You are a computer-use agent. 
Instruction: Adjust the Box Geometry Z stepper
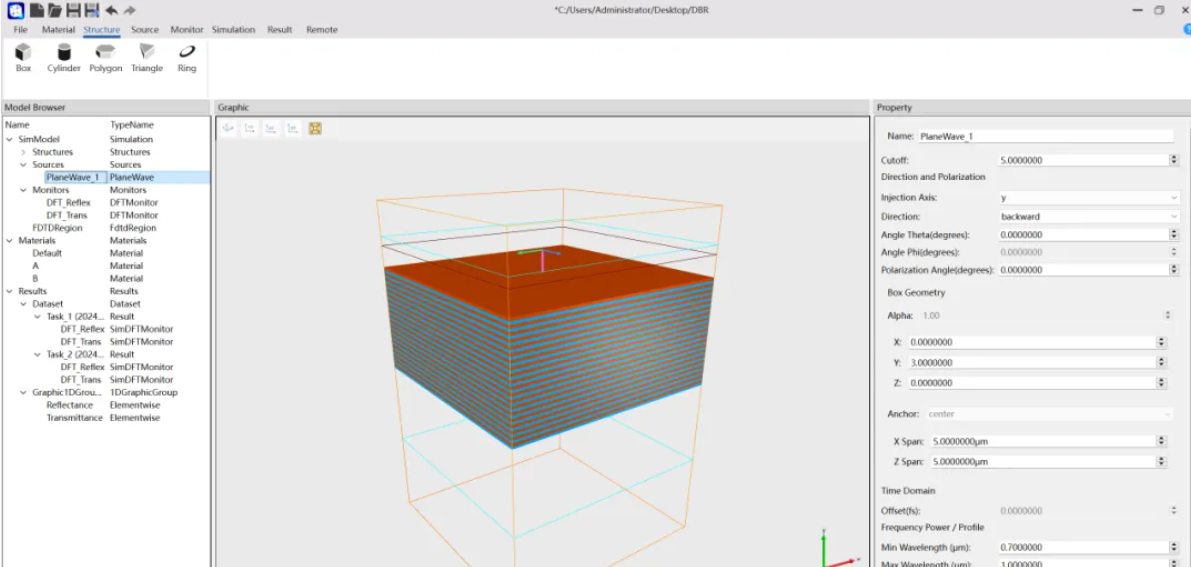[x=1161, y=383]
